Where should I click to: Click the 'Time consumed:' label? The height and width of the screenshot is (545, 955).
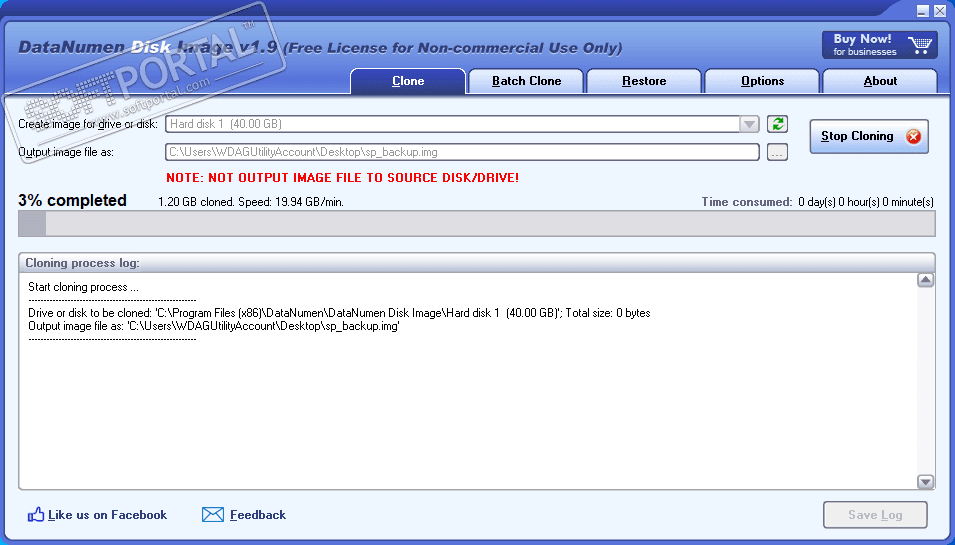tap(747, 202)
